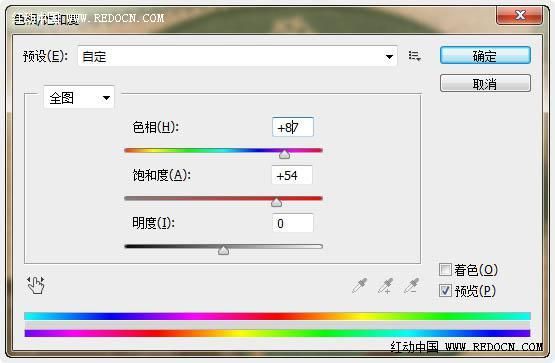
Task: Click the 色相 value field showing +87
Action: pos(293,127)
